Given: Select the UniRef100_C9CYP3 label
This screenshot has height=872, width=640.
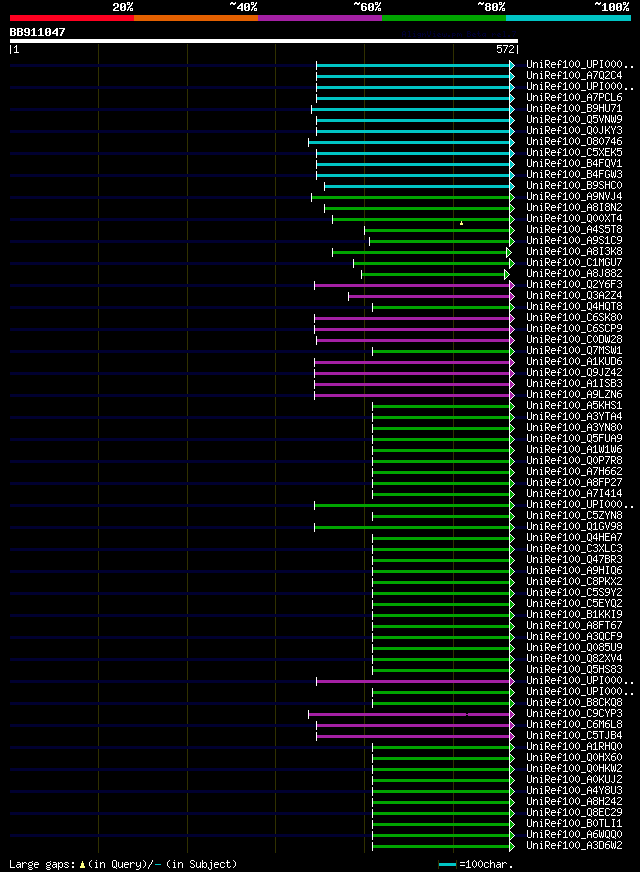Looking at the screenshot, I should coord(574,714).
